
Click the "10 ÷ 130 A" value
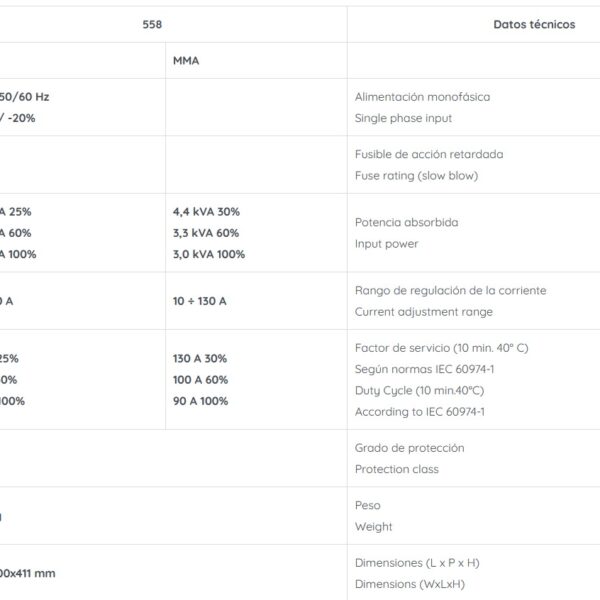tap(200, 301)
